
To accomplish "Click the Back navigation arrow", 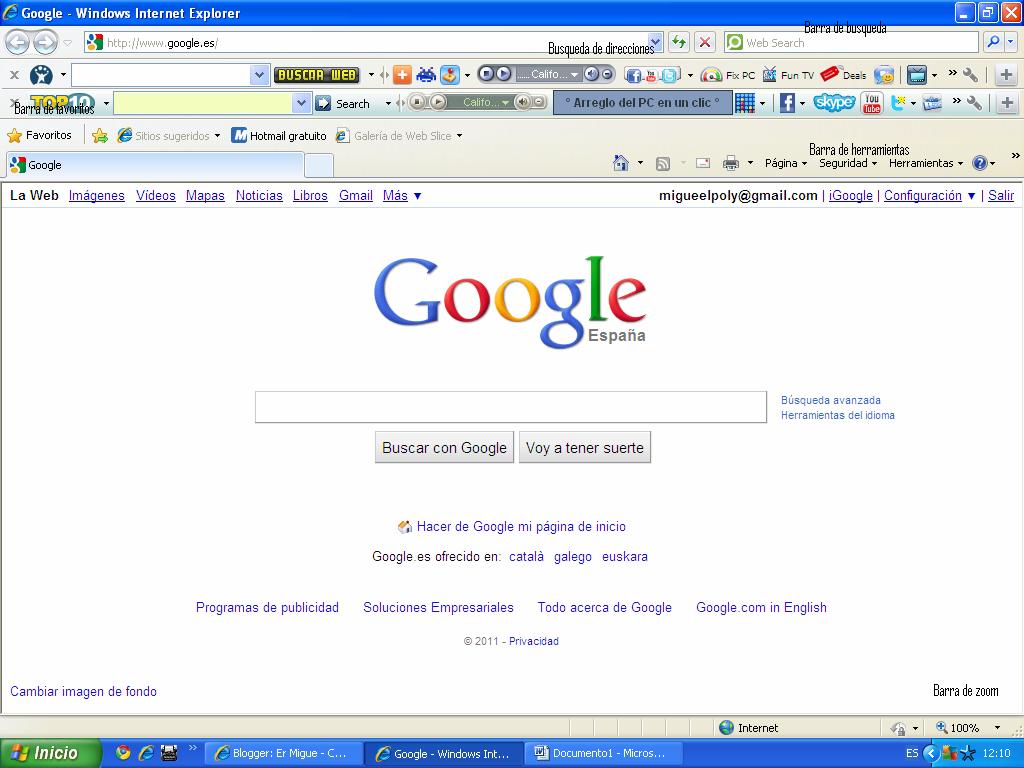I will coord(17,43).
